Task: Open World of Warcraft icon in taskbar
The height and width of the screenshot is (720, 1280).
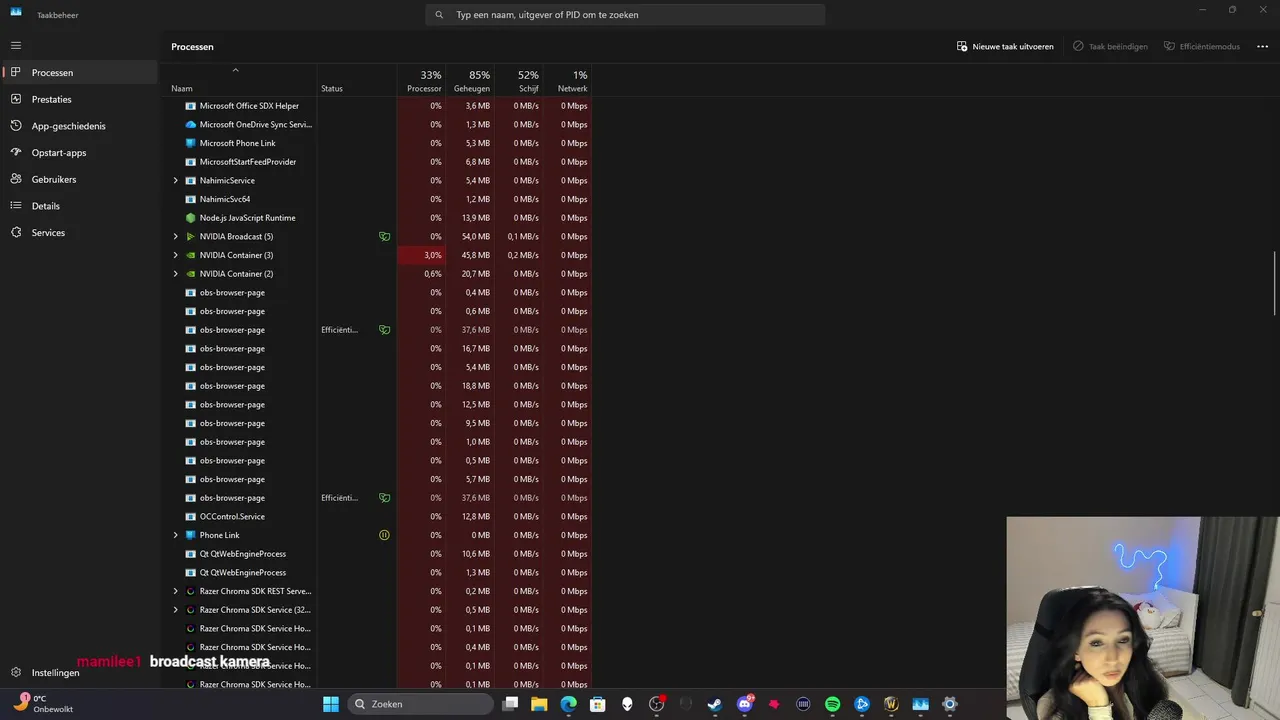Action: pos(892,704)
